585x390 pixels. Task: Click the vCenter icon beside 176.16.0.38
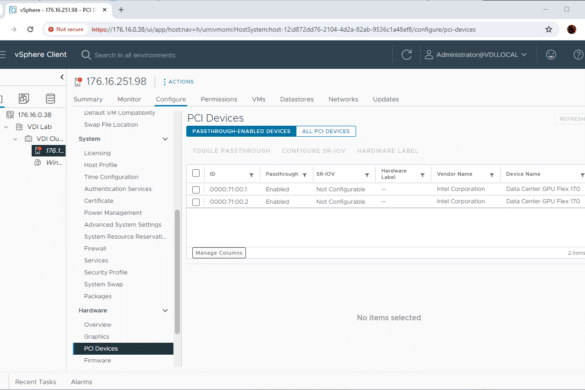tap(10, 115)
